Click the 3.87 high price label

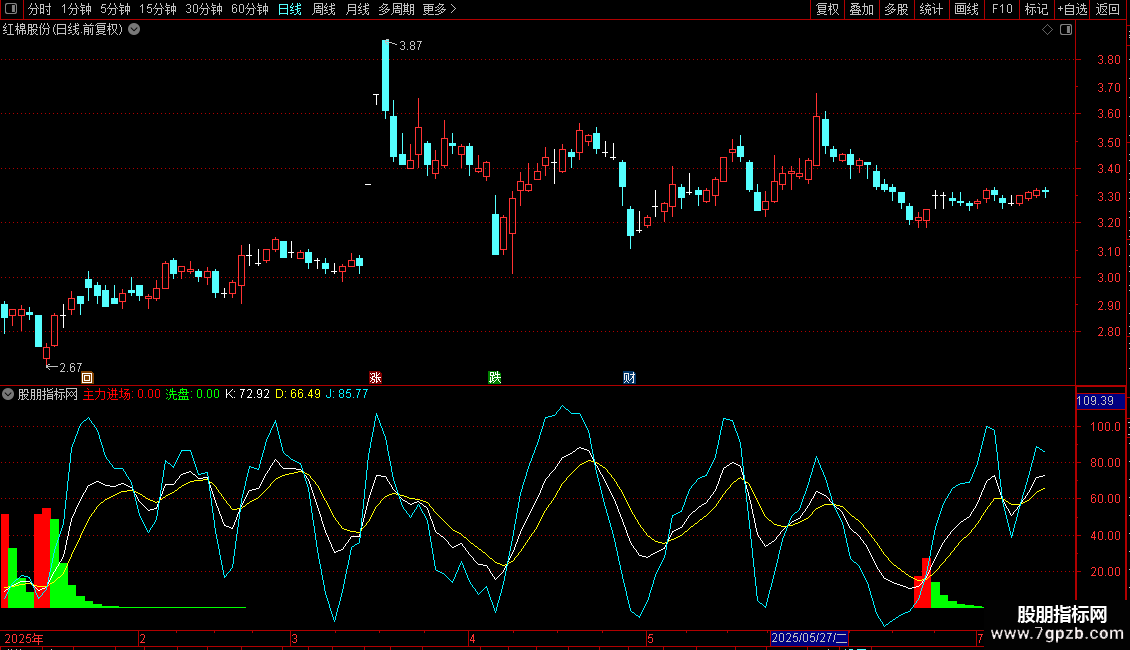coord(411,45)
